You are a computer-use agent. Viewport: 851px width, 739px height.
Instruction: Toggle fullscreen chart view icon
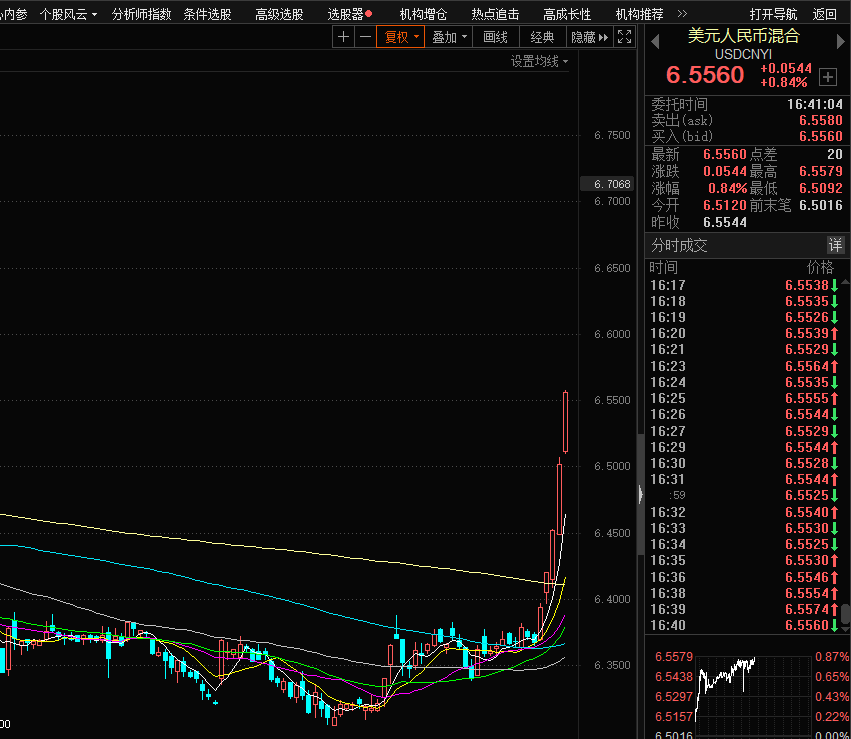pyautogui.click(x=625, y=37)
